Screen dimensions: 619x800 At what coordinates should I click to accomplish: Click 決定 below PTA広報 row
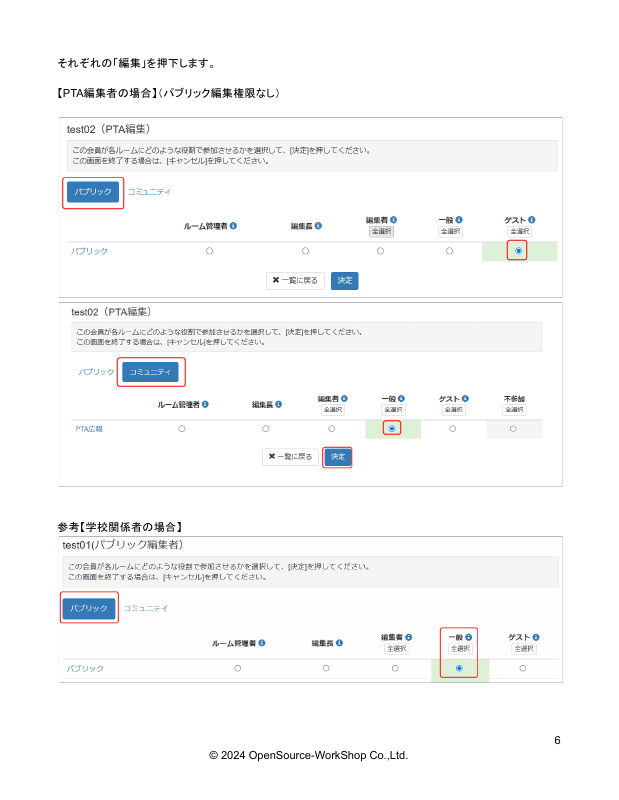click(338, 457)
